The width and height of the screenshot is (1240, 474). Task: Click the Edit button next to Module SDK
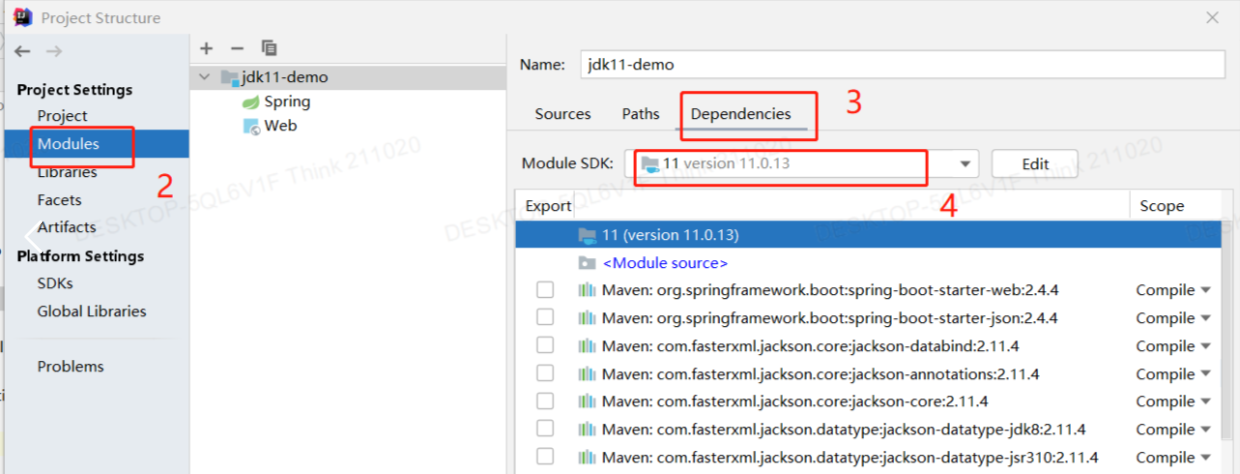click(1035, 164)
